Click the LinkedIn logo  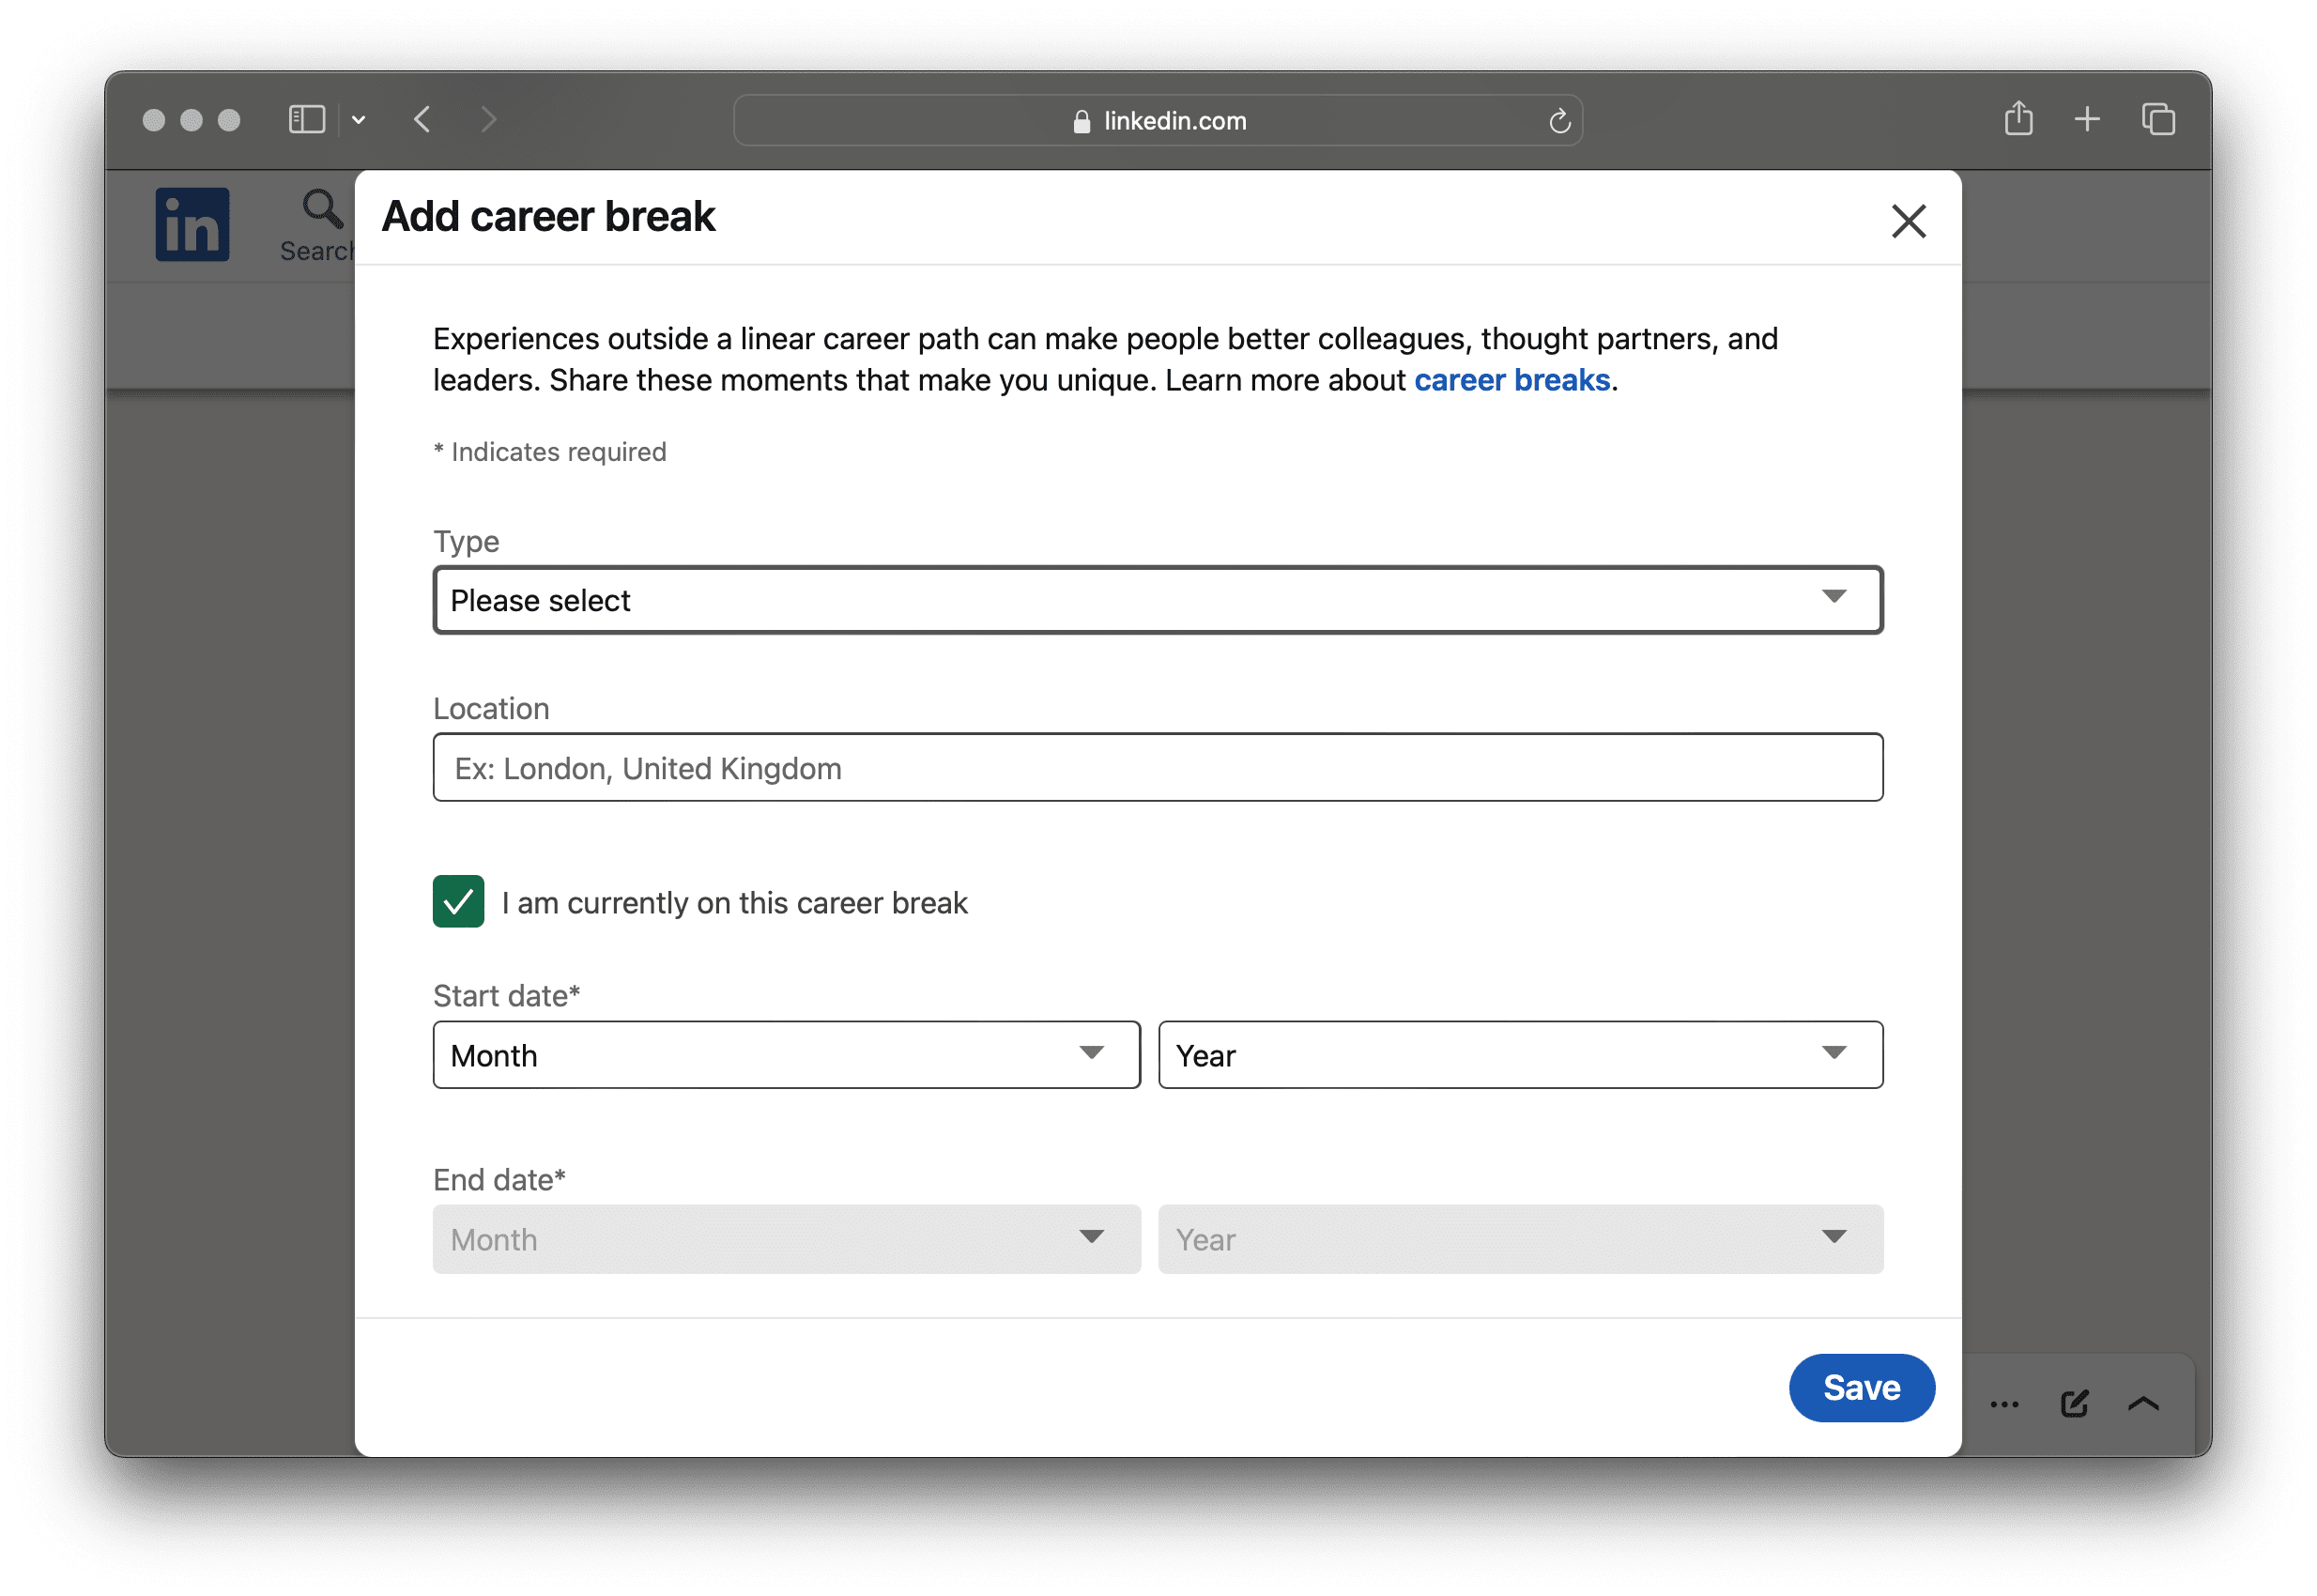coord(191,224)
